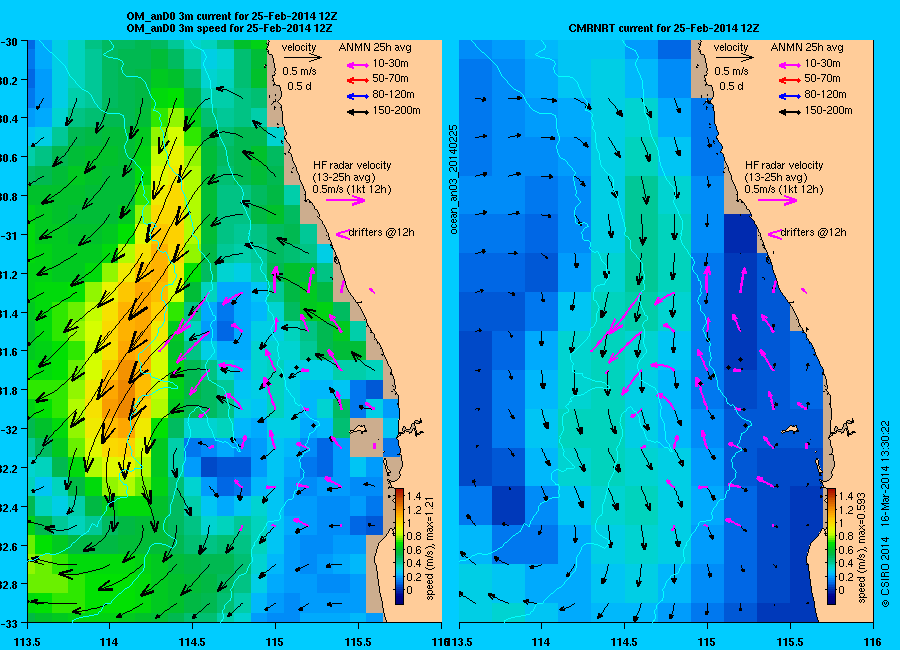Image resolution: width=900 pixels, height=650 pixels.
Task: Select title 'OM_anD0 3m current for 25-Feb-2014 12Z'
Action: [x=231, y=17]
